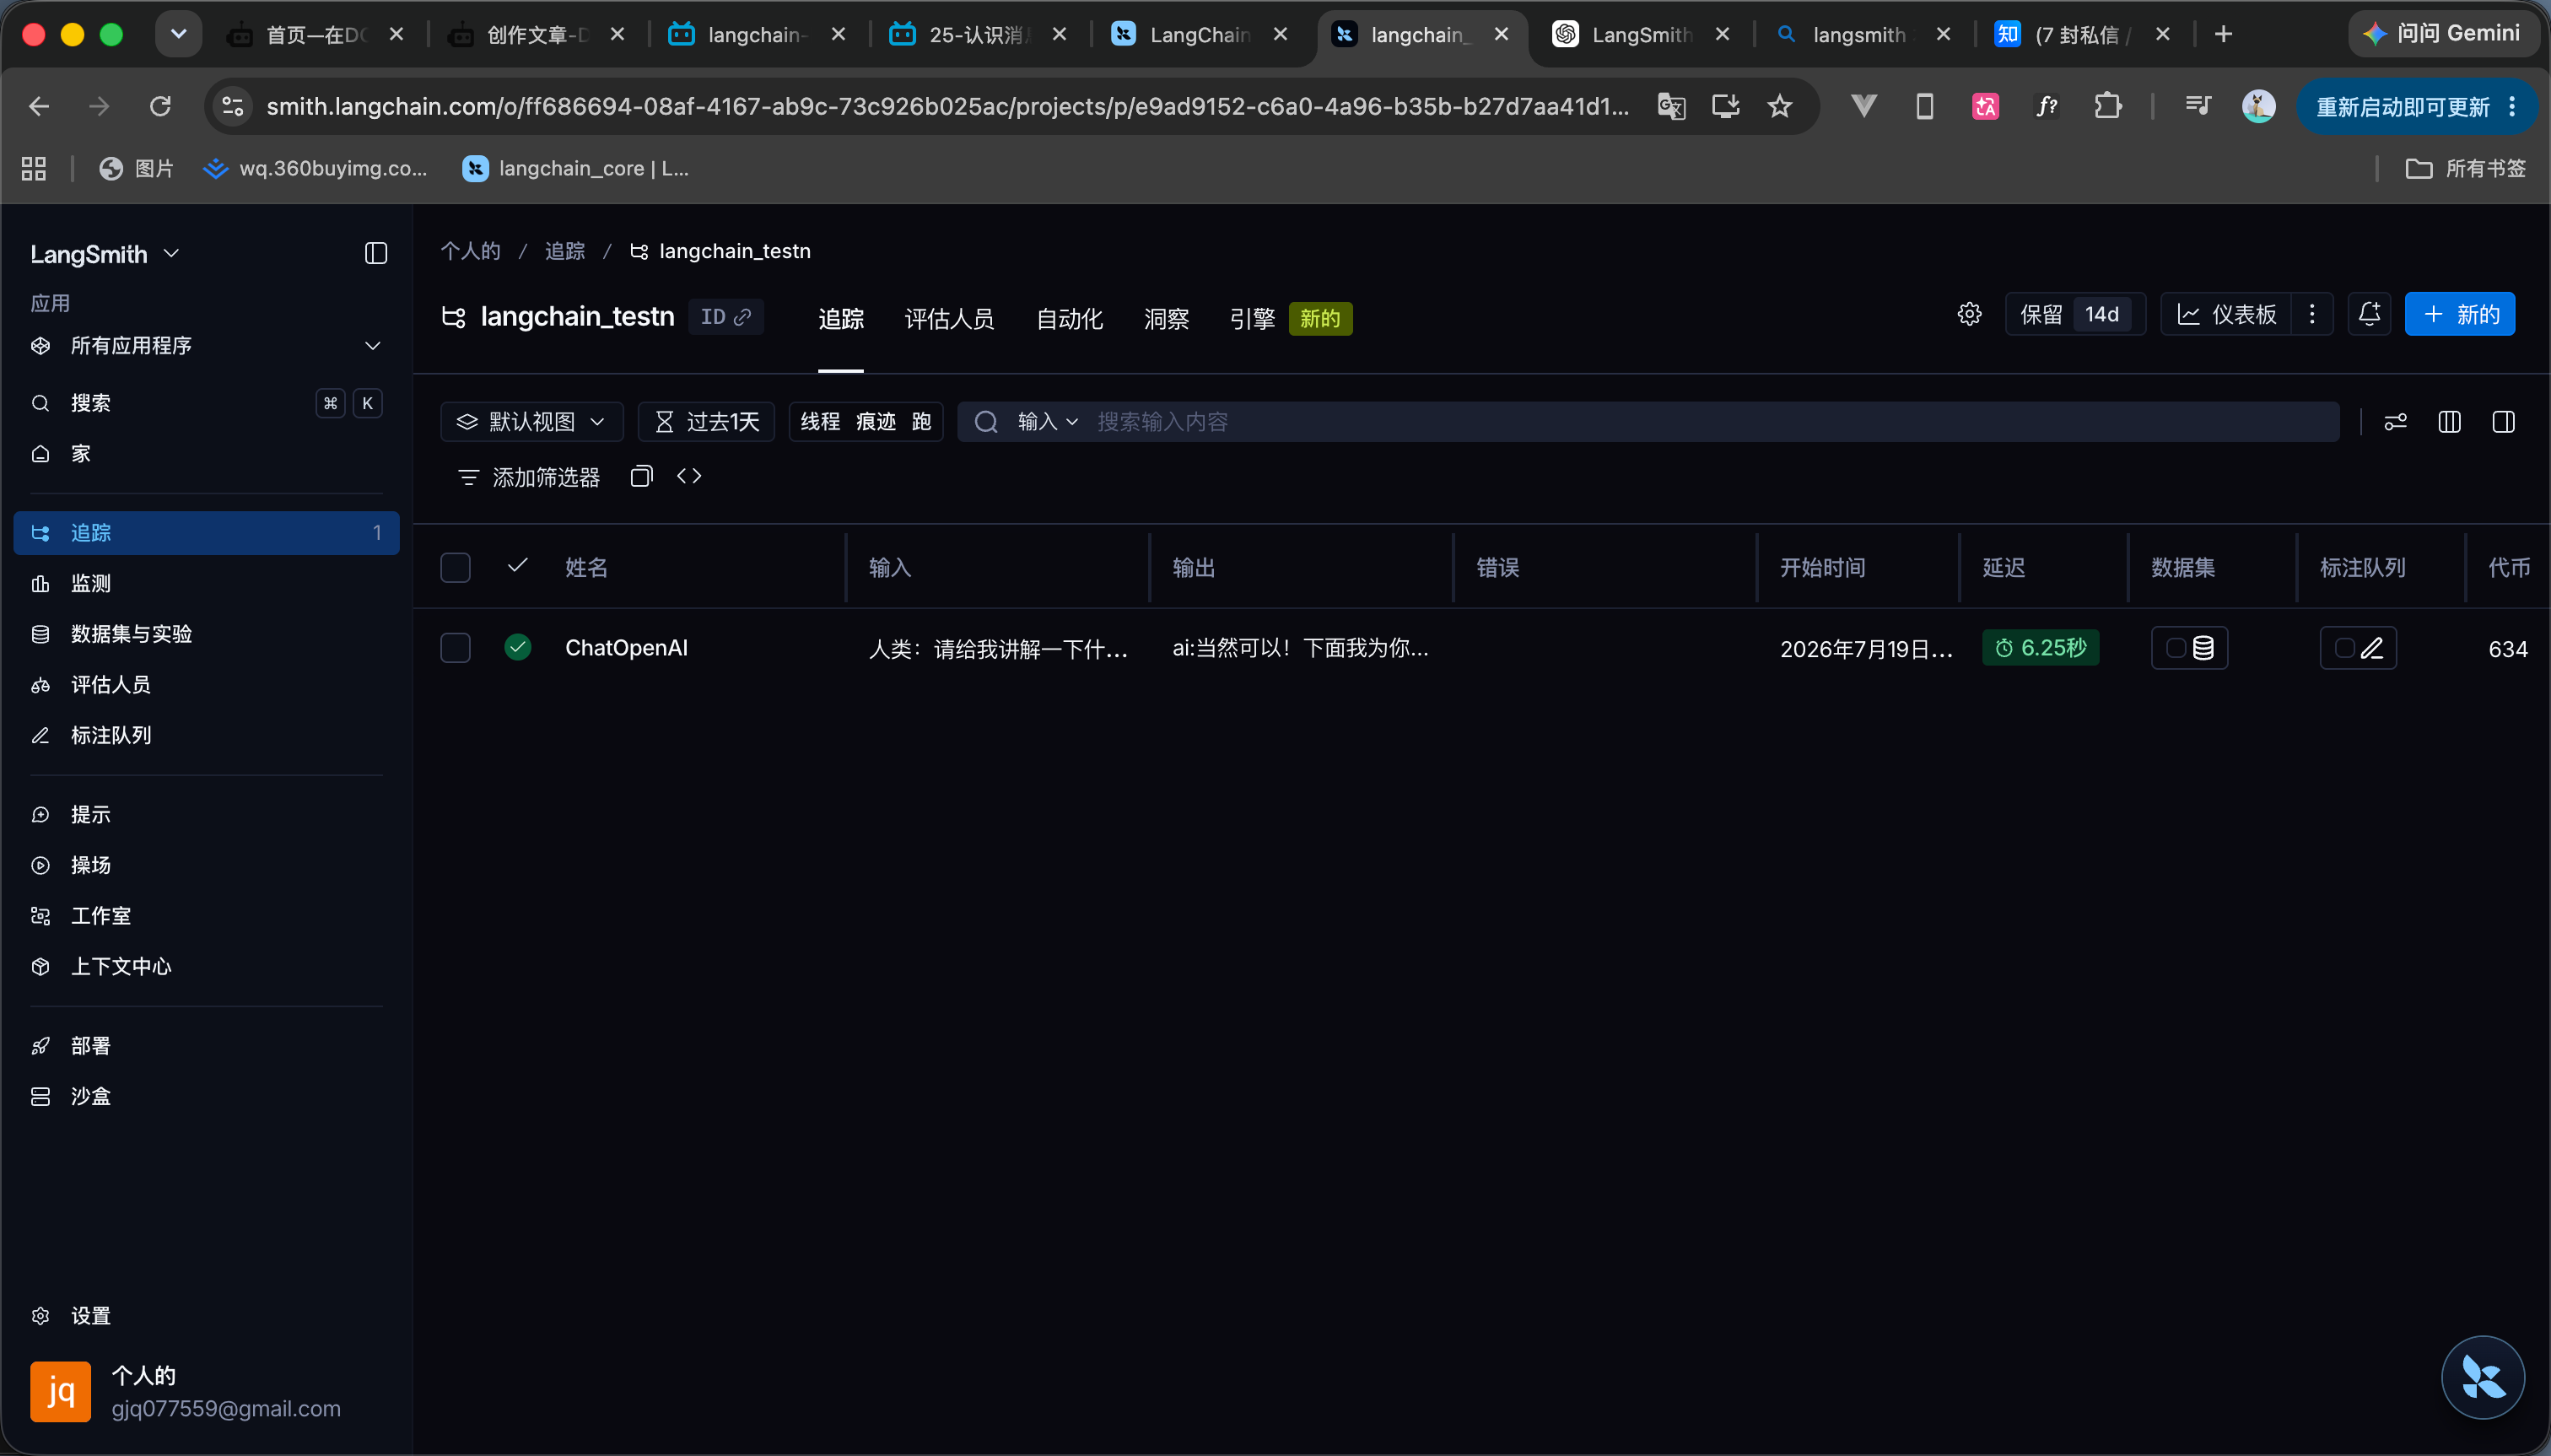Open the Input search-type dropdown
2551x1456 pixels.
(x=1047, y=422)
